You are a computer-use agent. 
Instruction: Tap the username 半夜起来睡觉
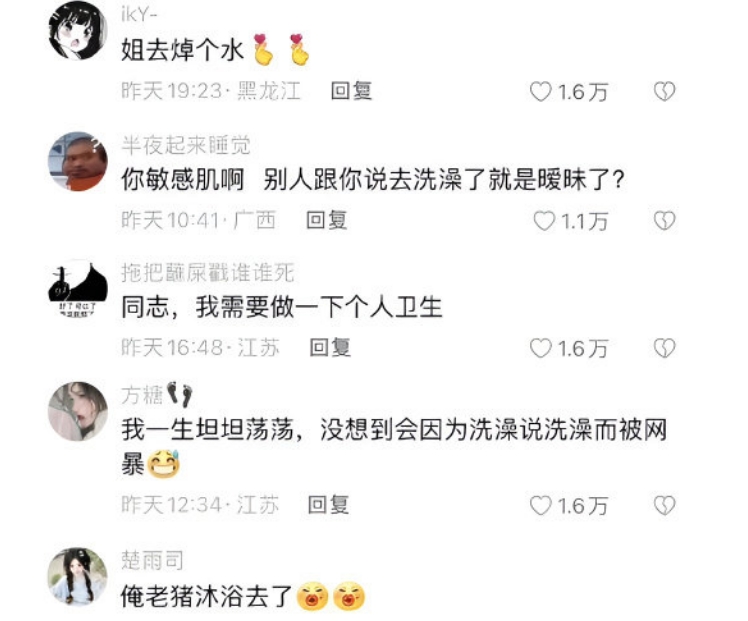(186, 145)
